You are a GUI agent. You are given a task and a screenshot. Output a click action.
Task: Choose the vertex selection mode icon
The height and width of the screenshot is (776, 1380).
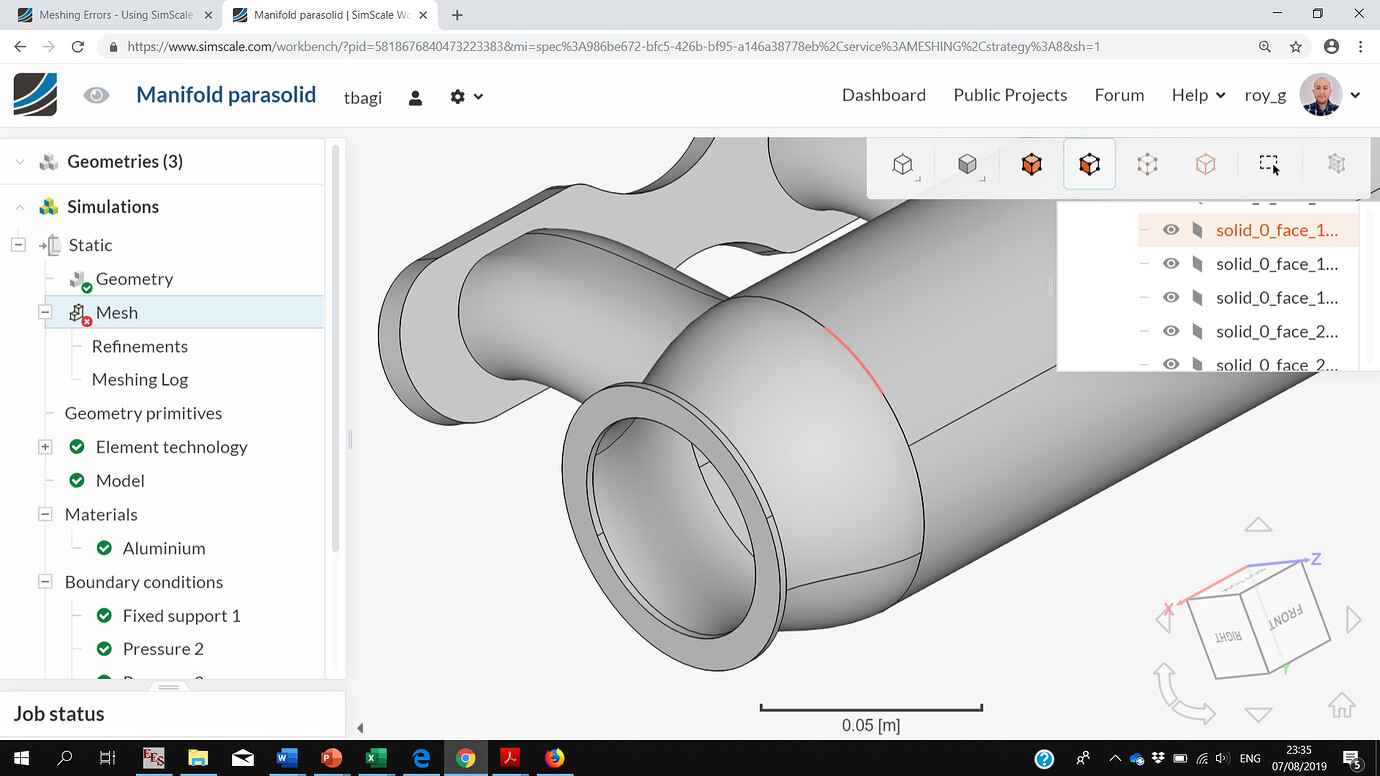1205,163
